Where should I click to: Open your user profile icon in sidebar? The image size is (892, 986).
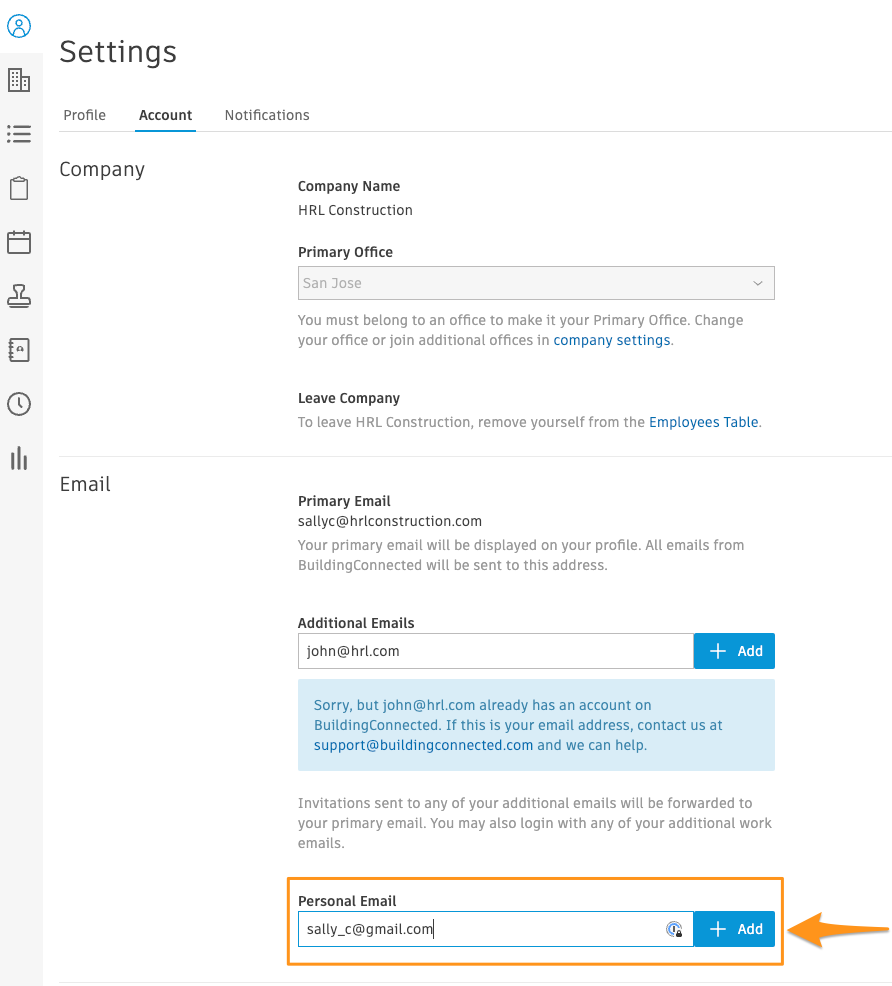point(19,26)
